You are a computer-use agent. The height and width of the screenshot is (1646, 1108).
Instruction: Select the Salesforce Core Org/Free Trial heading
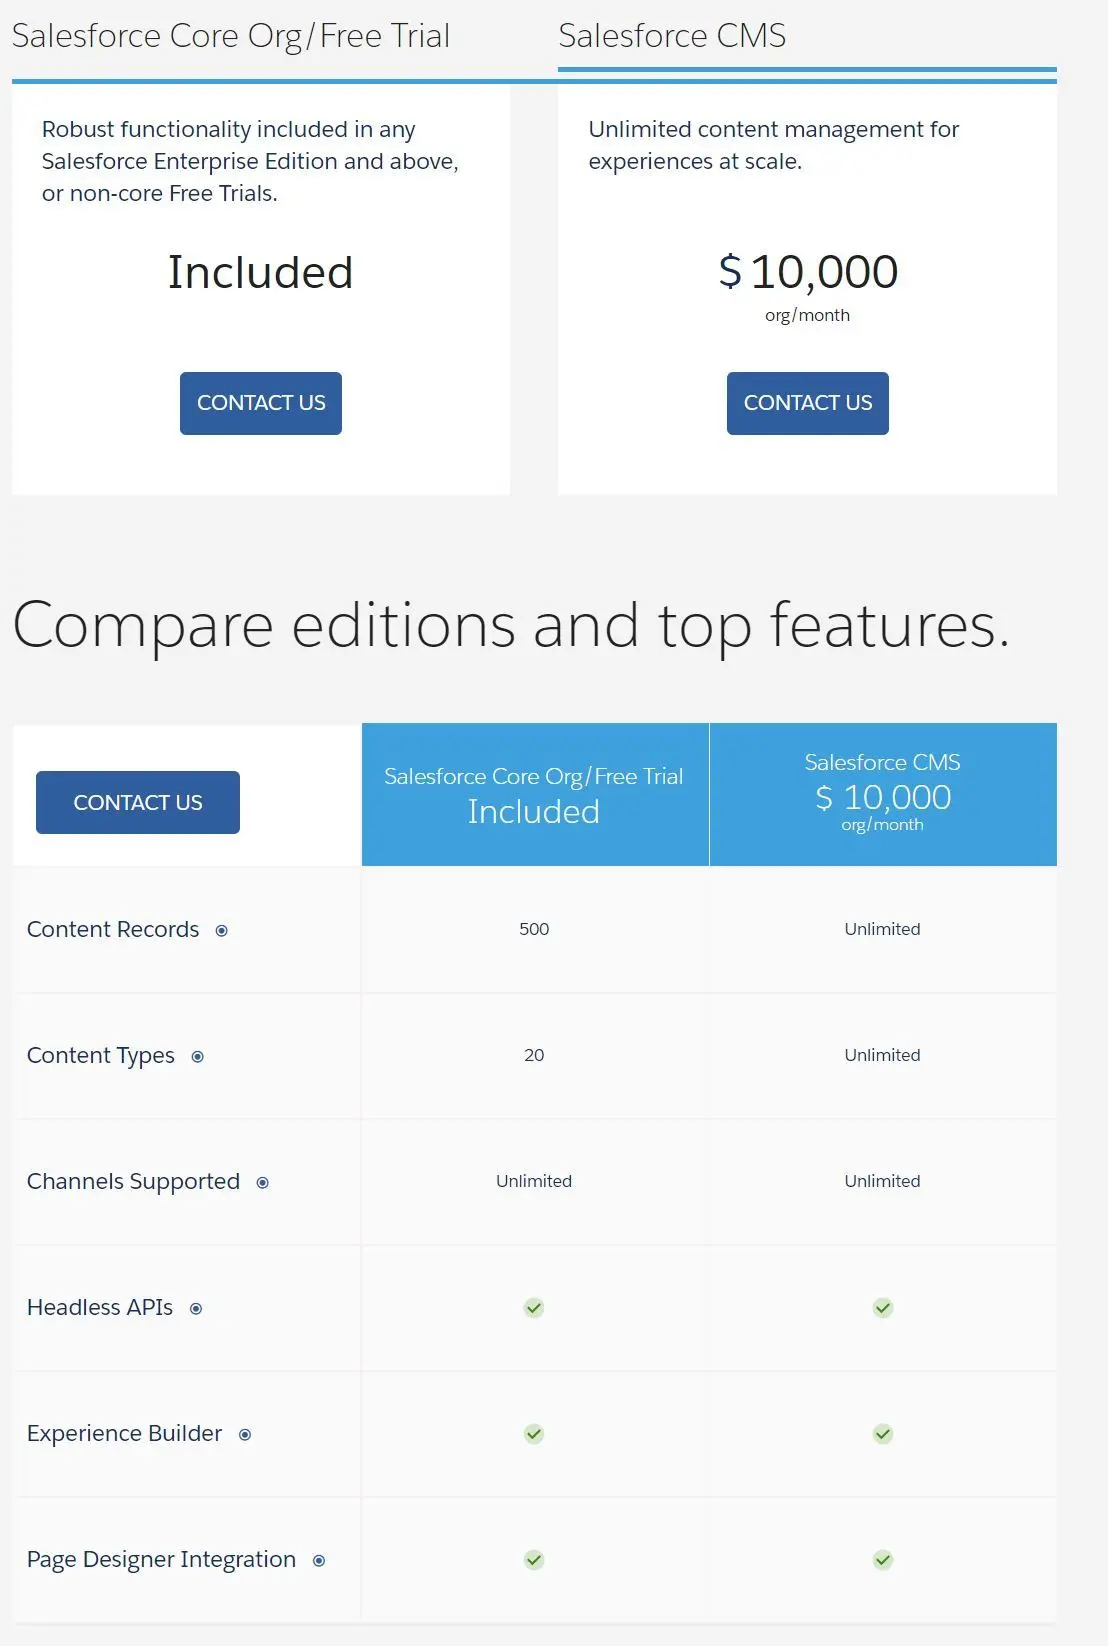coord(231,36)
